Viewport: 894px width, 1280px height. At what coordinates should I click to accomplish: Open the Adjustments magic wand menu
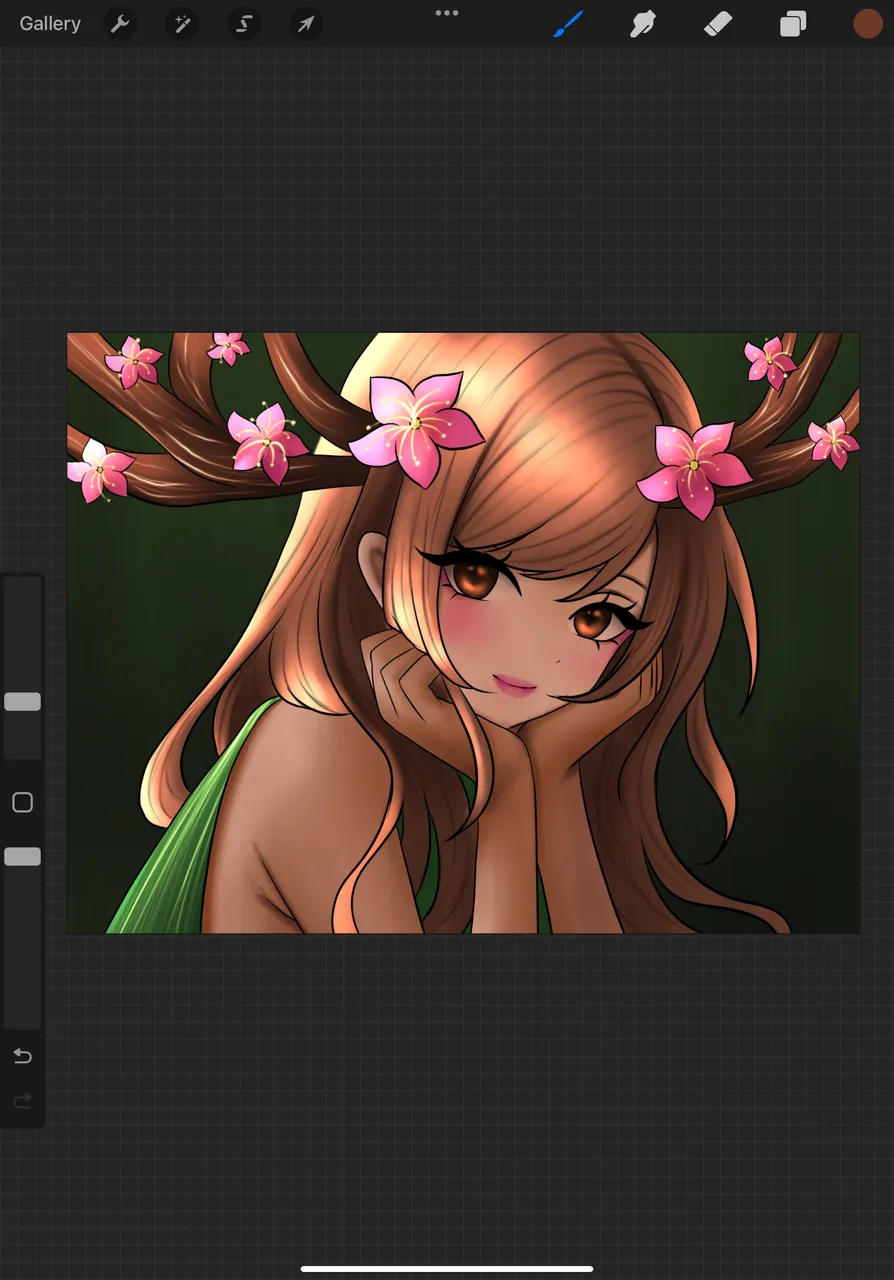(x=182, y=24)
